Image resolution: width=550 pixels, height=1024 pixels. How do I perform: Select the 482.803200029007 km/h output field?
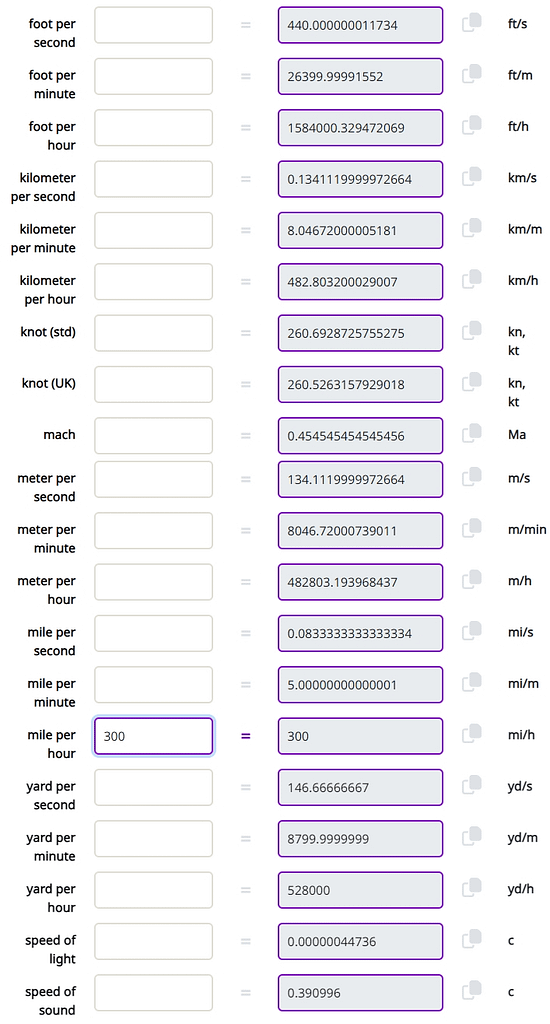[x=361, y=281]
